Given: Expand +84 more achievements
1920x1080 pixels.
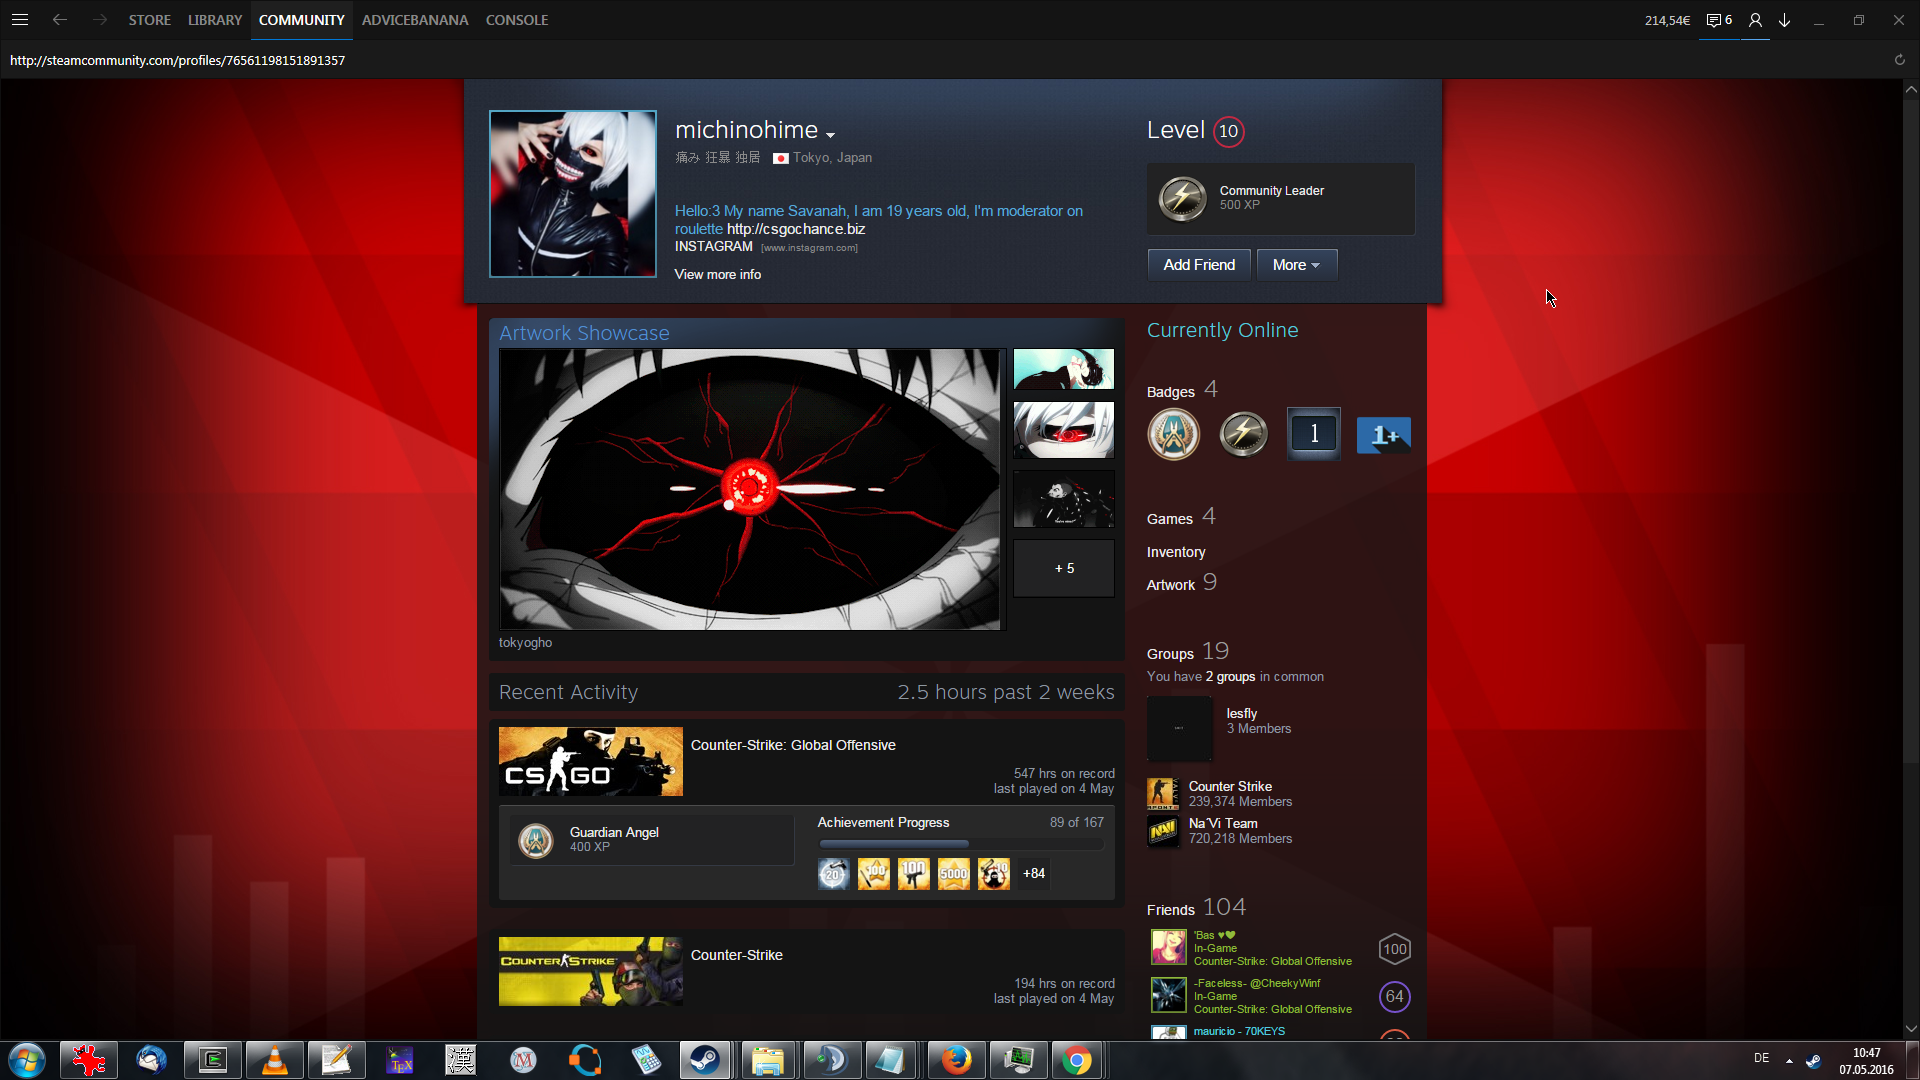Looking at the screenshot, I should (x=1034, y=873).
